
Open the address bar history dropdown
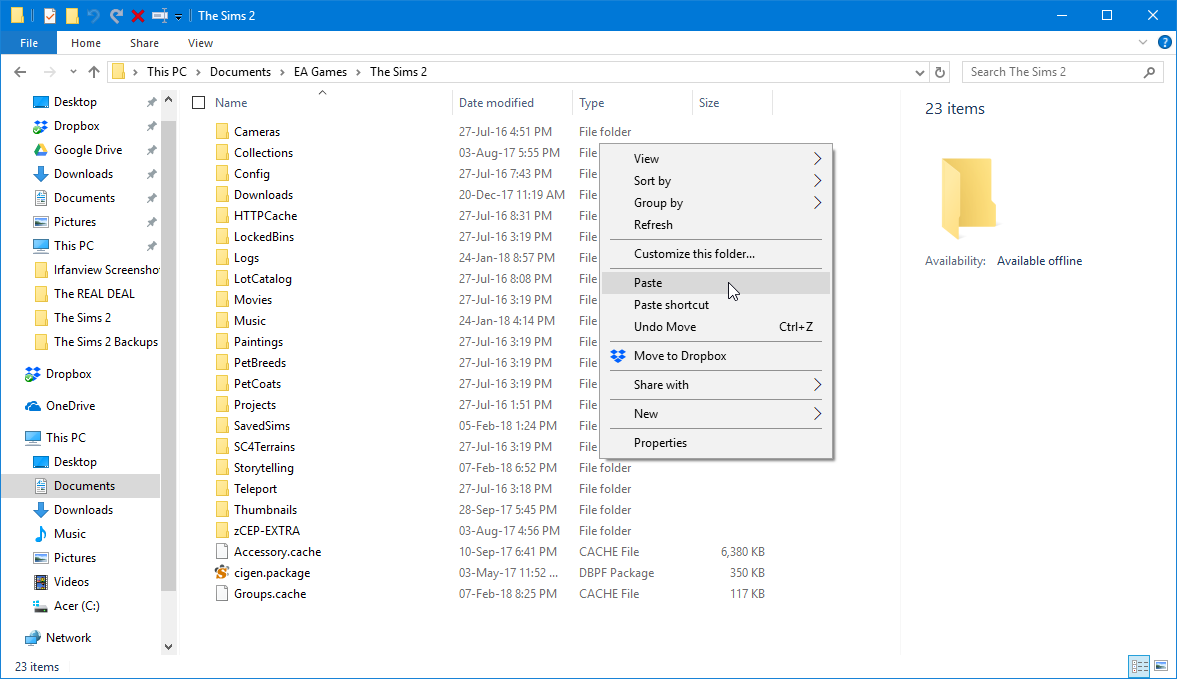pos(920,72)
